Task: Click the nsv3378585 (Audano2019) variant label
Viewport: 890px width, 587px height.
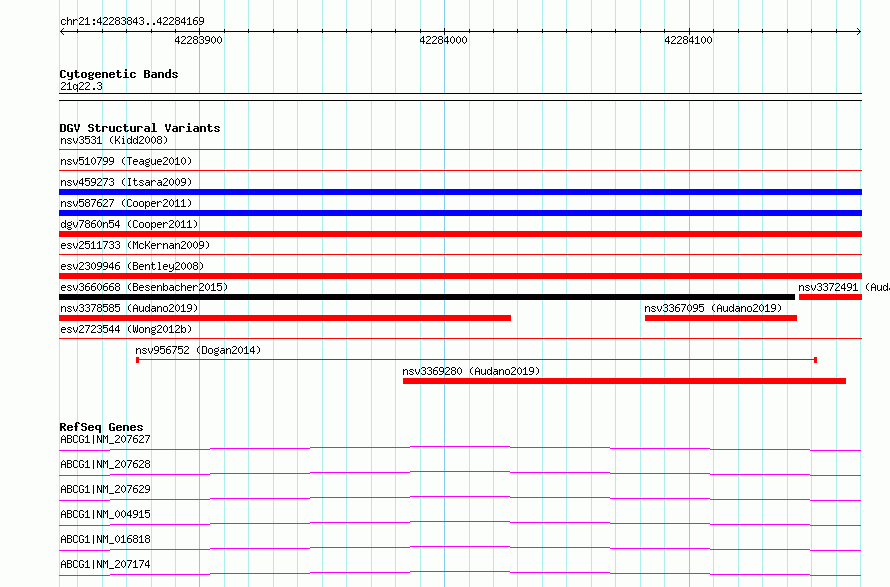Action: 129,308
